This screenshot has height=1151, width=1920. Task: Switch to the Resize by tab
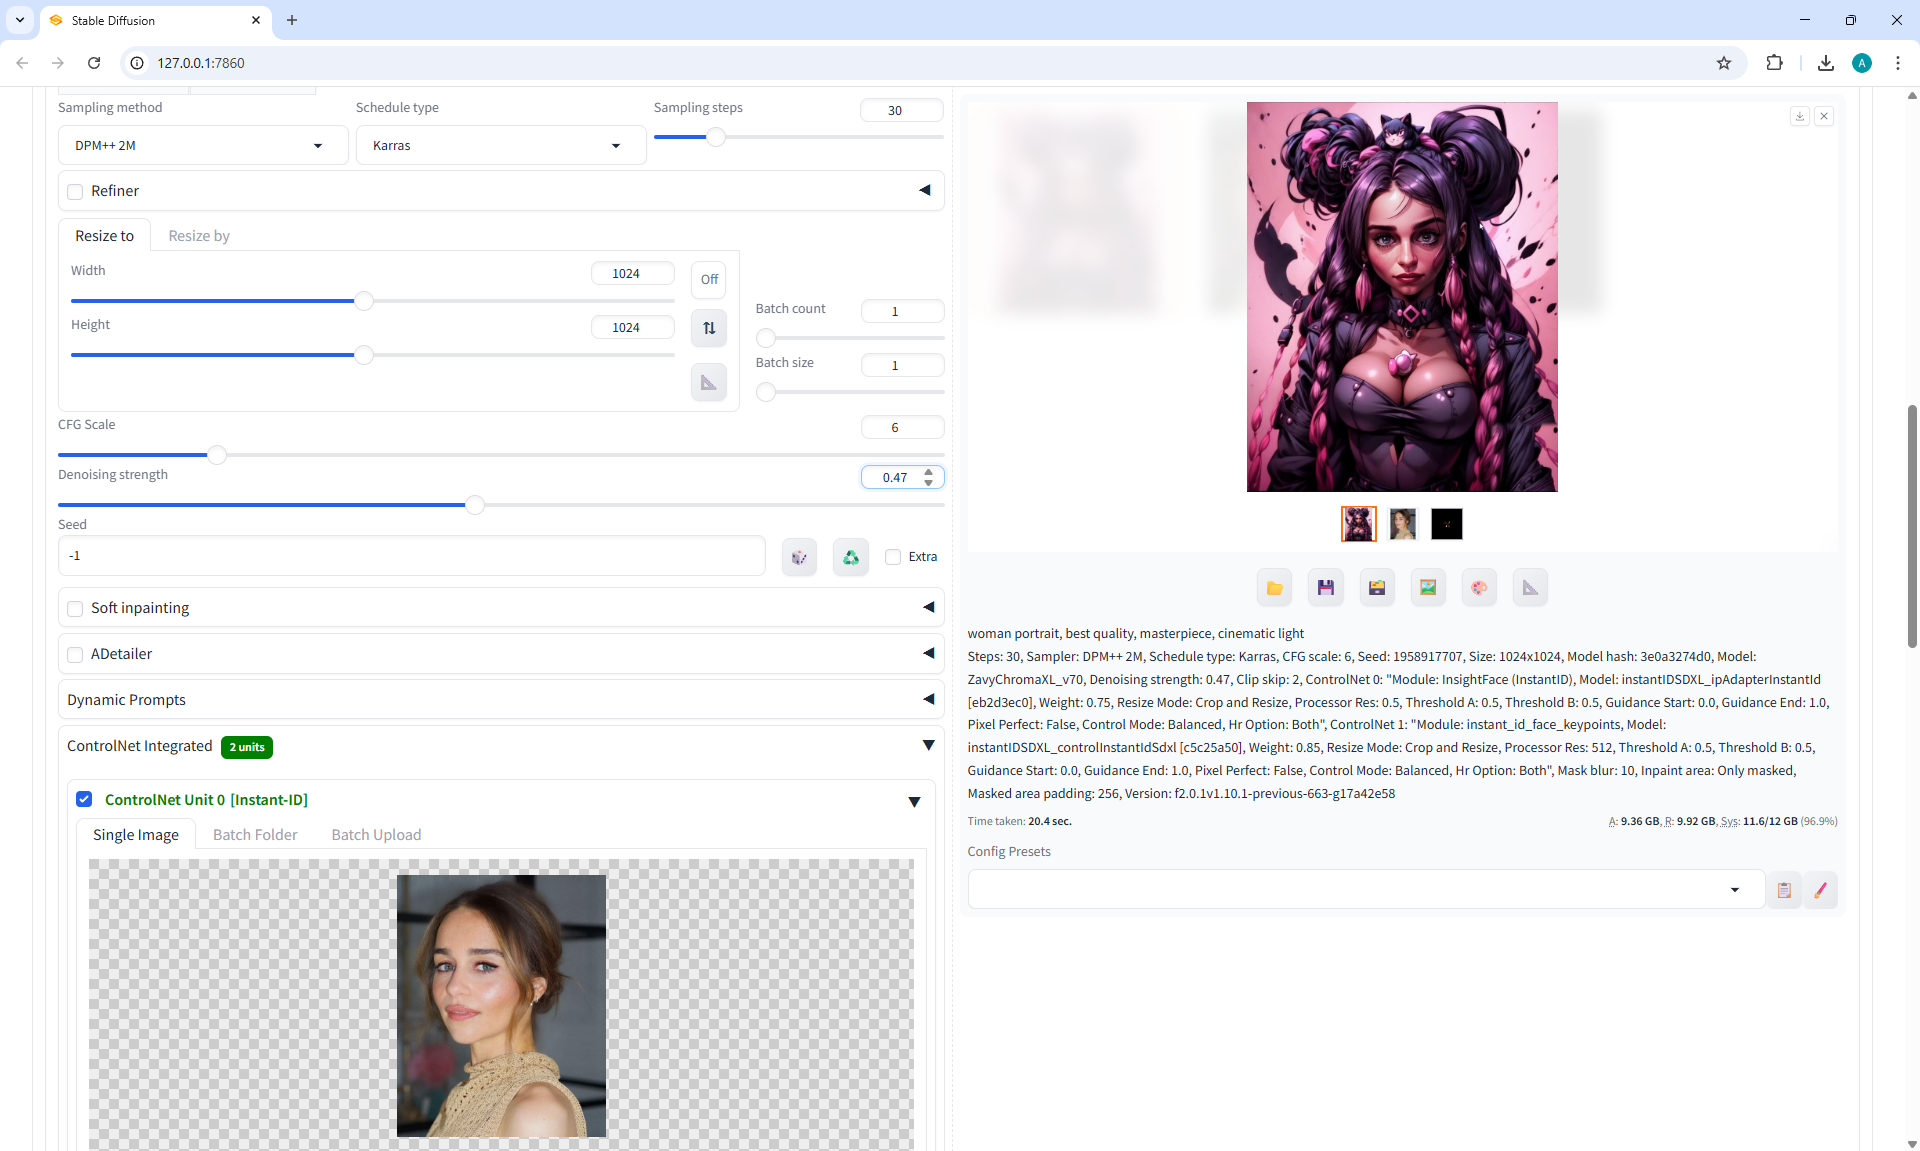199,236
